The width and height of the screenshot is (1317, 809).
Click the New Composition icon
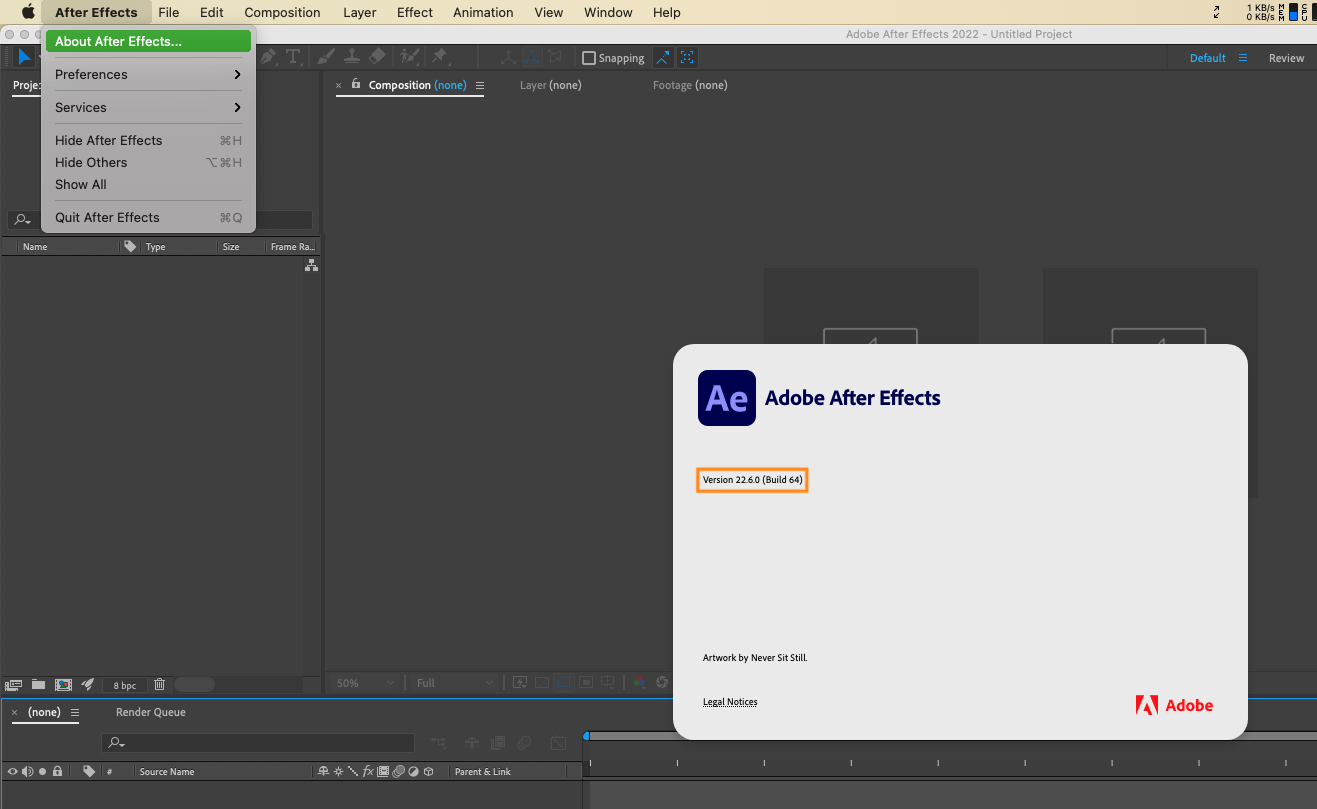point(63,684)
